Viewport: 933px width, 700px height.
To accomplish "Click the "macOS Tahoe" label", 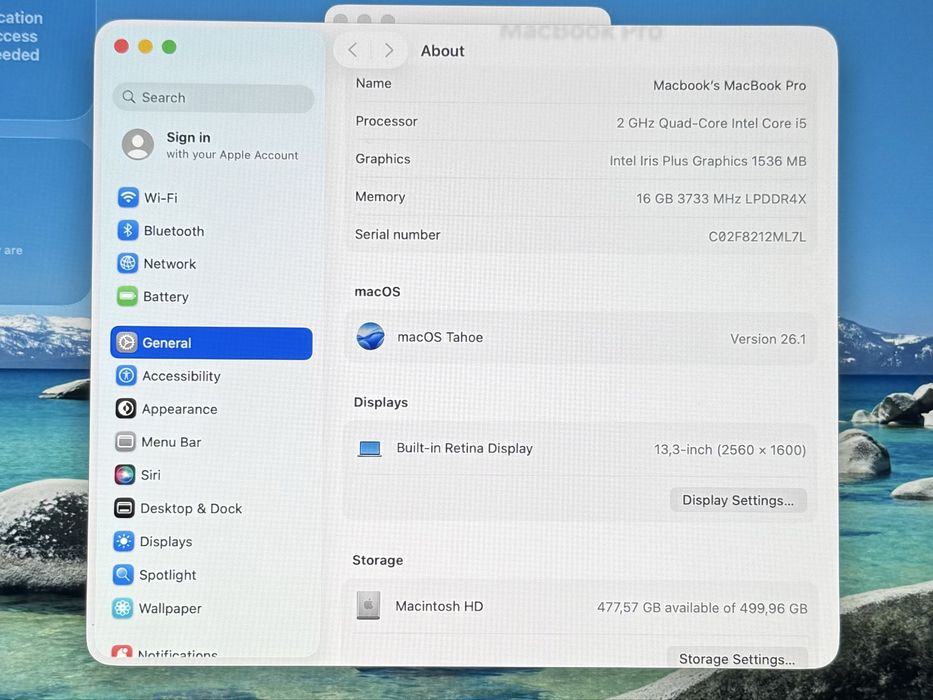I will (x=440, y=337).
